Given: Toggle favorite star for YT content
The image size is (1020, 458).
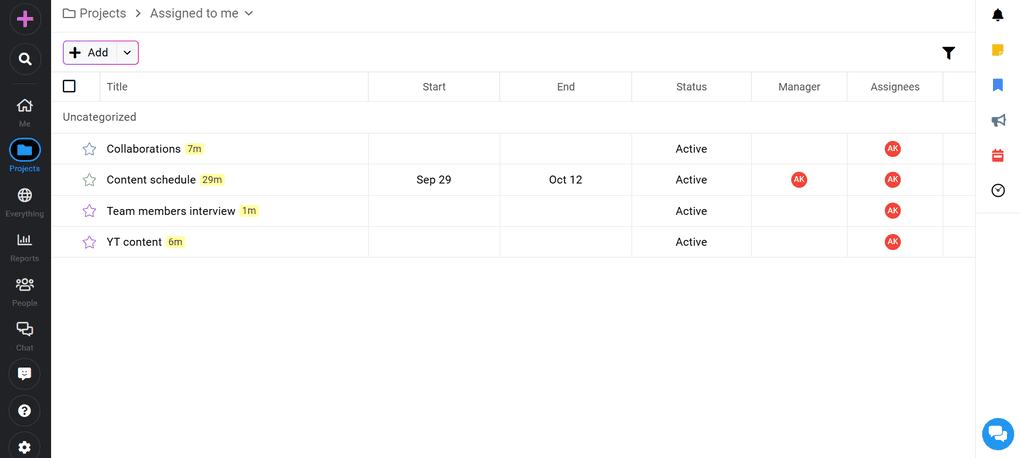Looking at the screenshot, I should click(x=89, y=242).
